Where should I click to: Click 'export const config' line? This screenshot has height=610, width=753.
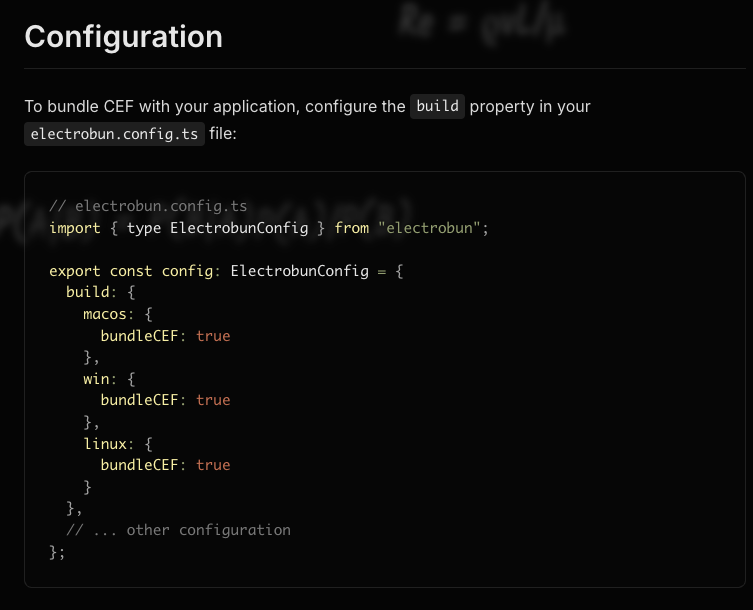pos(226,271)
